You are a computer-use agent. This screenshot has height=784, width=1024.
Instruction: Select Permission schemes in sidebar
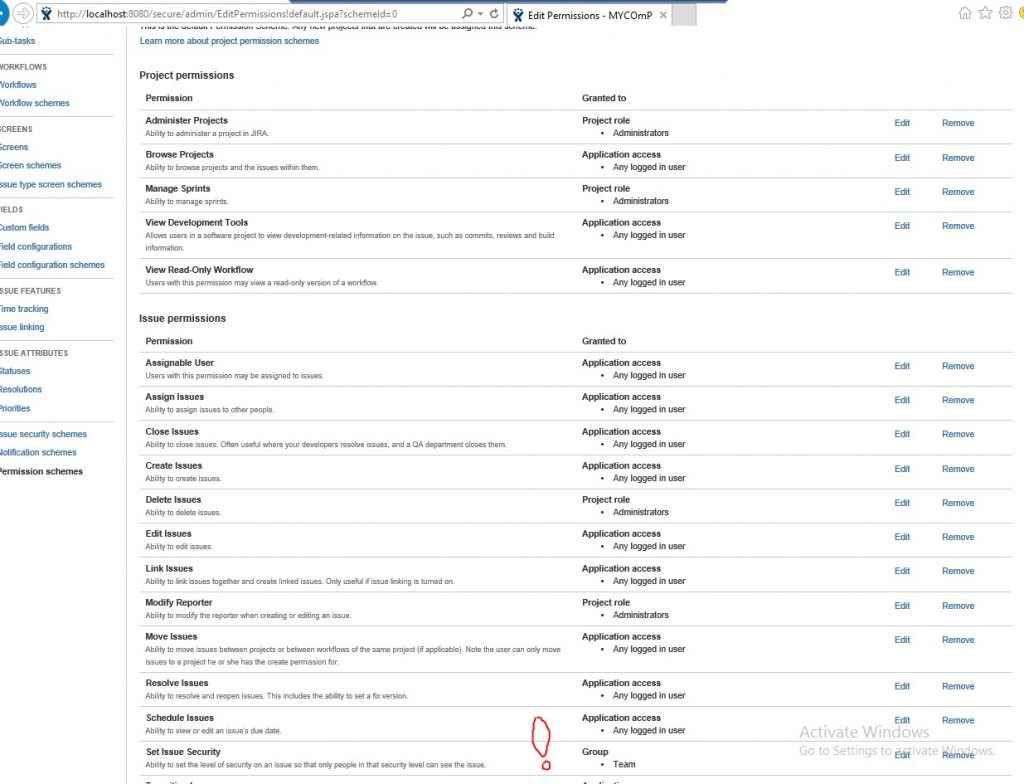click(x=41, y=471)
